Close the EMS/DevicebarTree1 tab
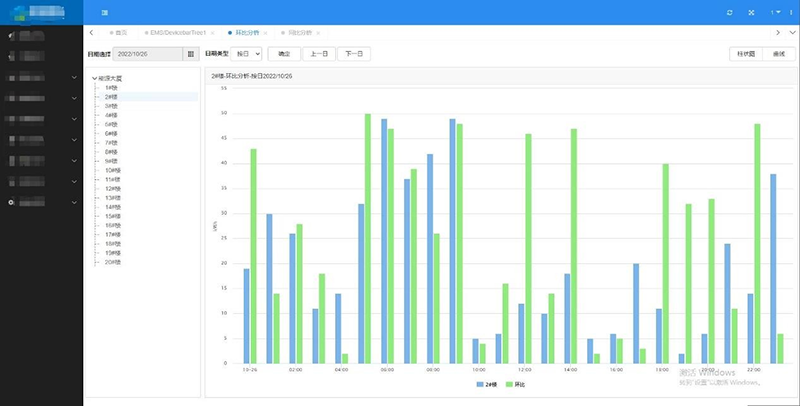This screenshot has height=406, width=800. click(214, 33)
